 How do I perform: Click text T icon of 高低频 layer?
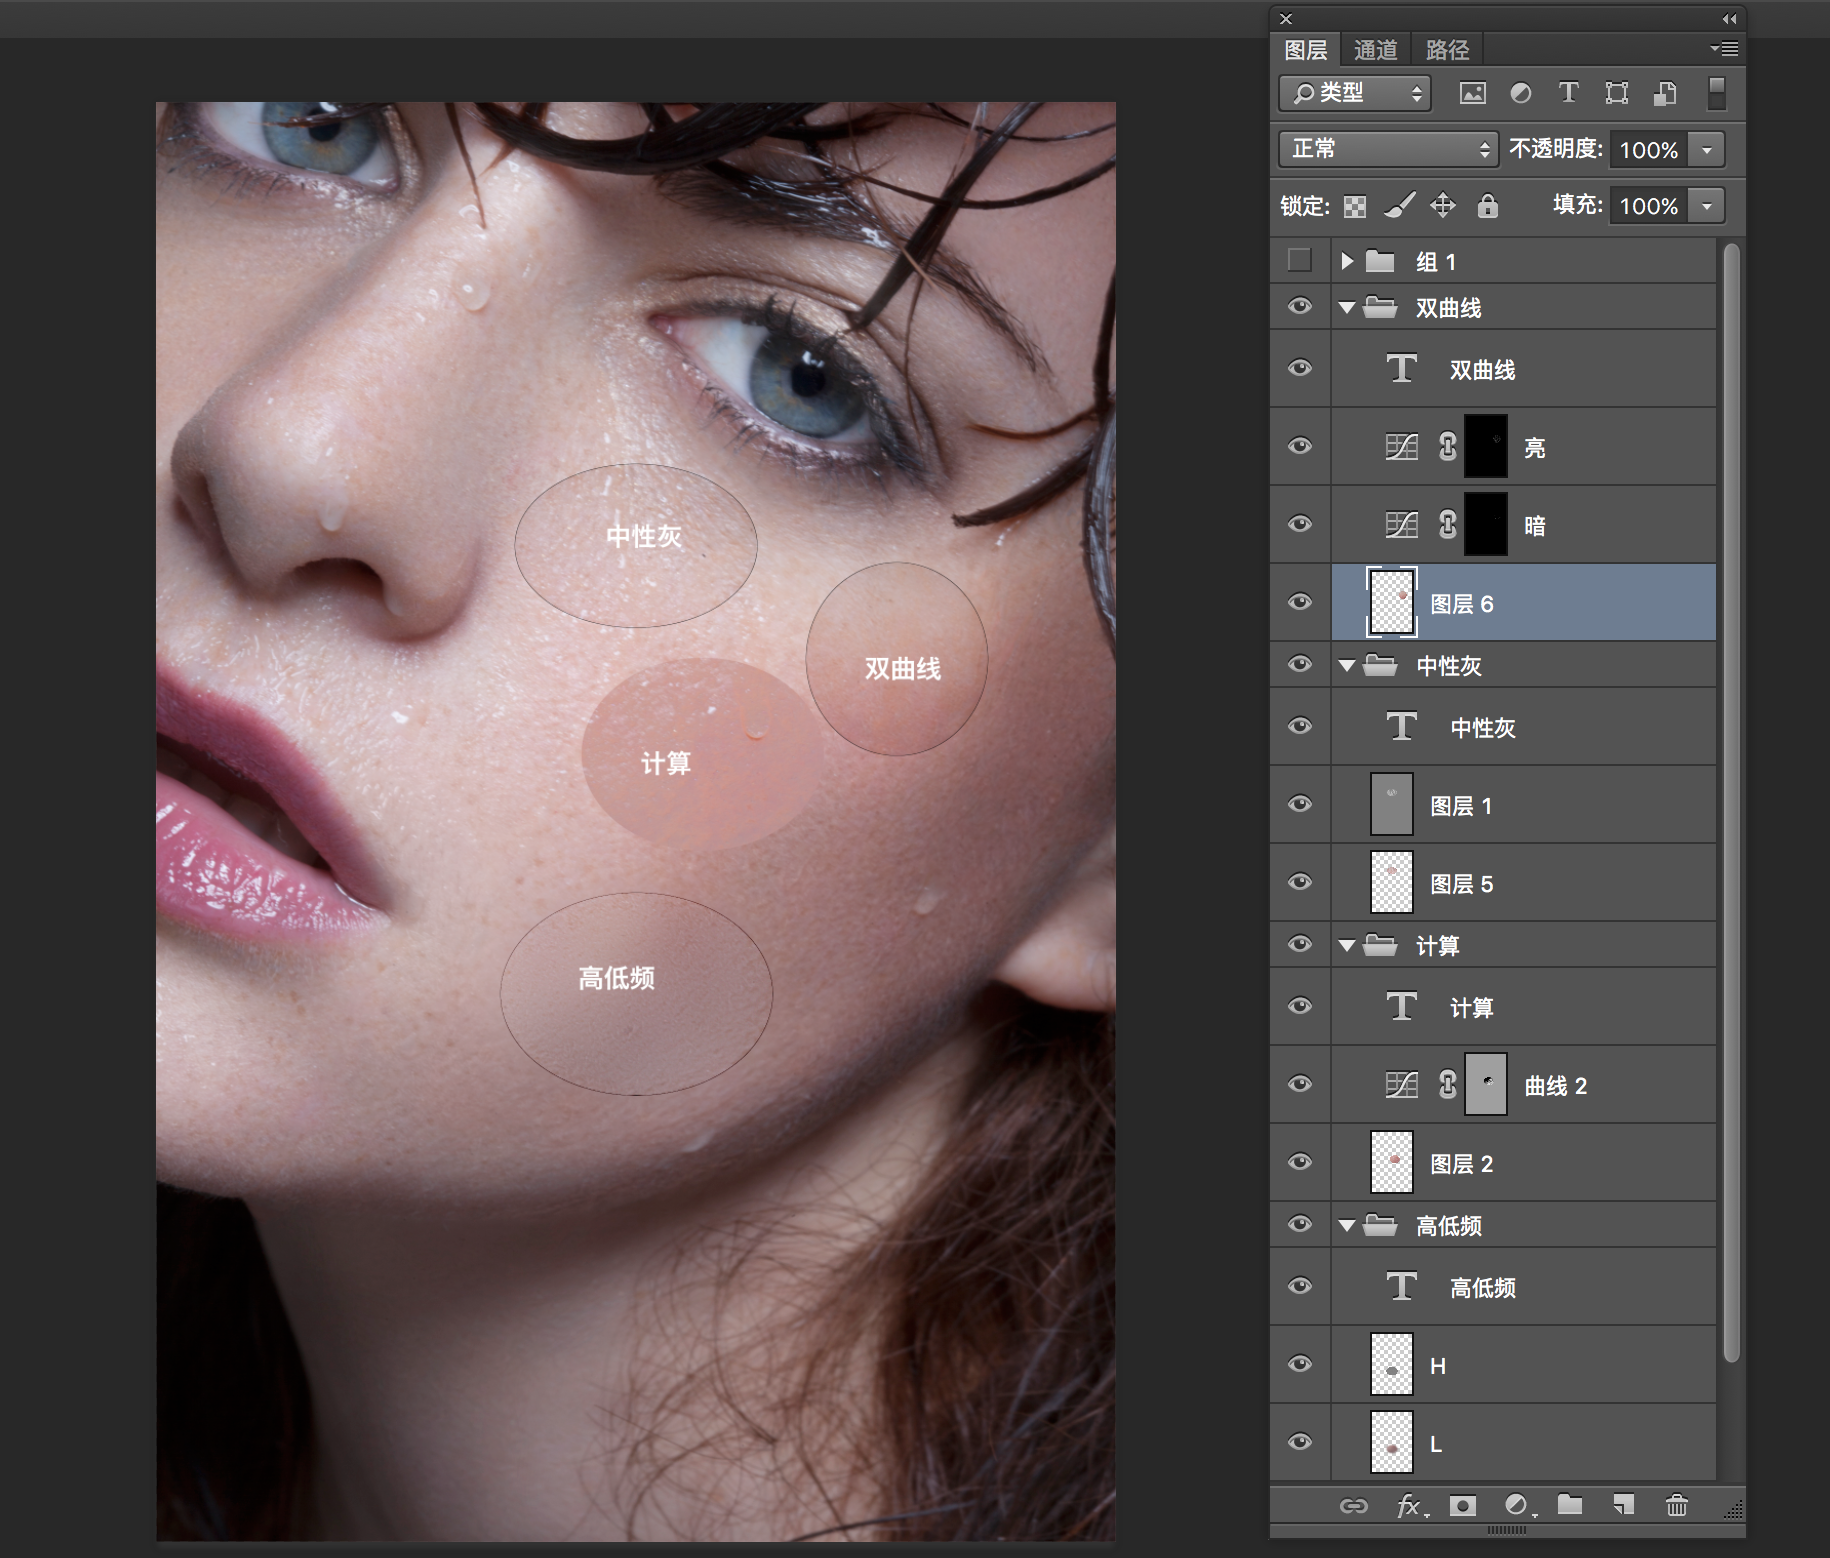[x=1402, y=1286]
